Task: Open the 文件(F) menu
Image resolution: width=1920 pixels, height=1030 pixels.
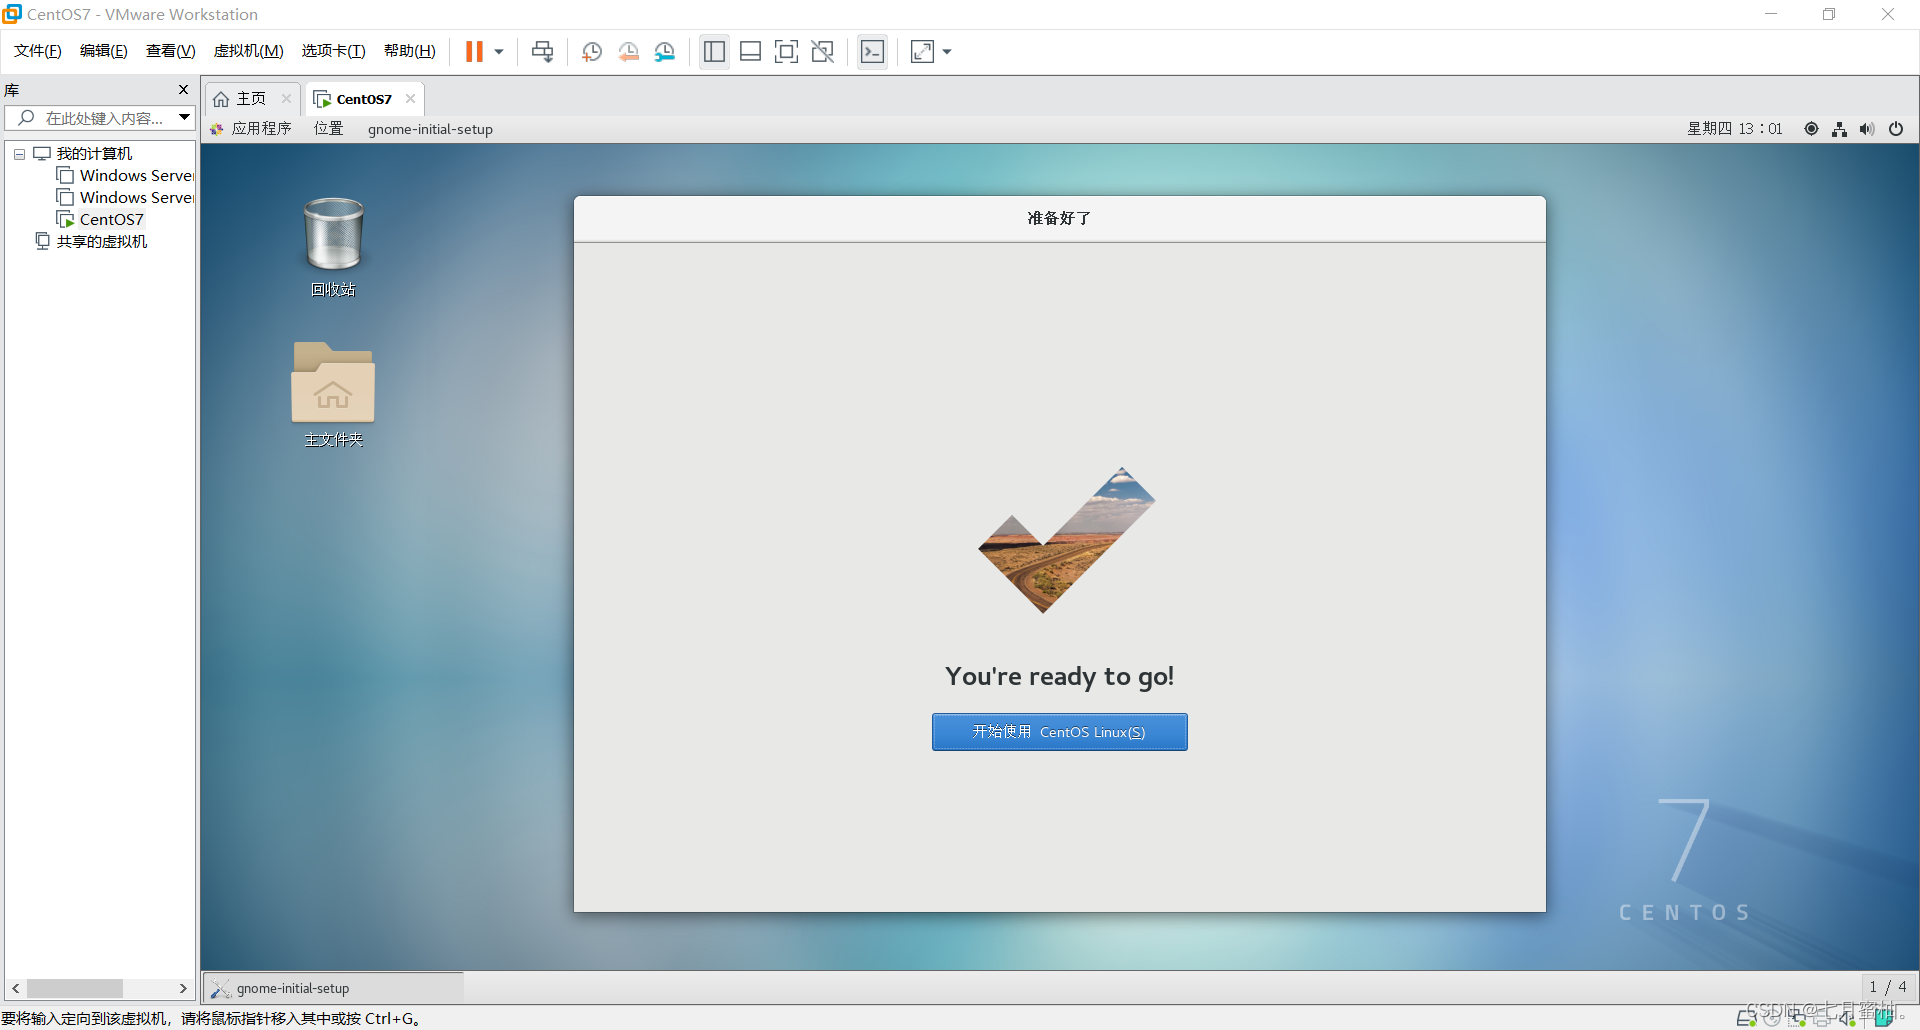Action: click(x=38, y=51)
